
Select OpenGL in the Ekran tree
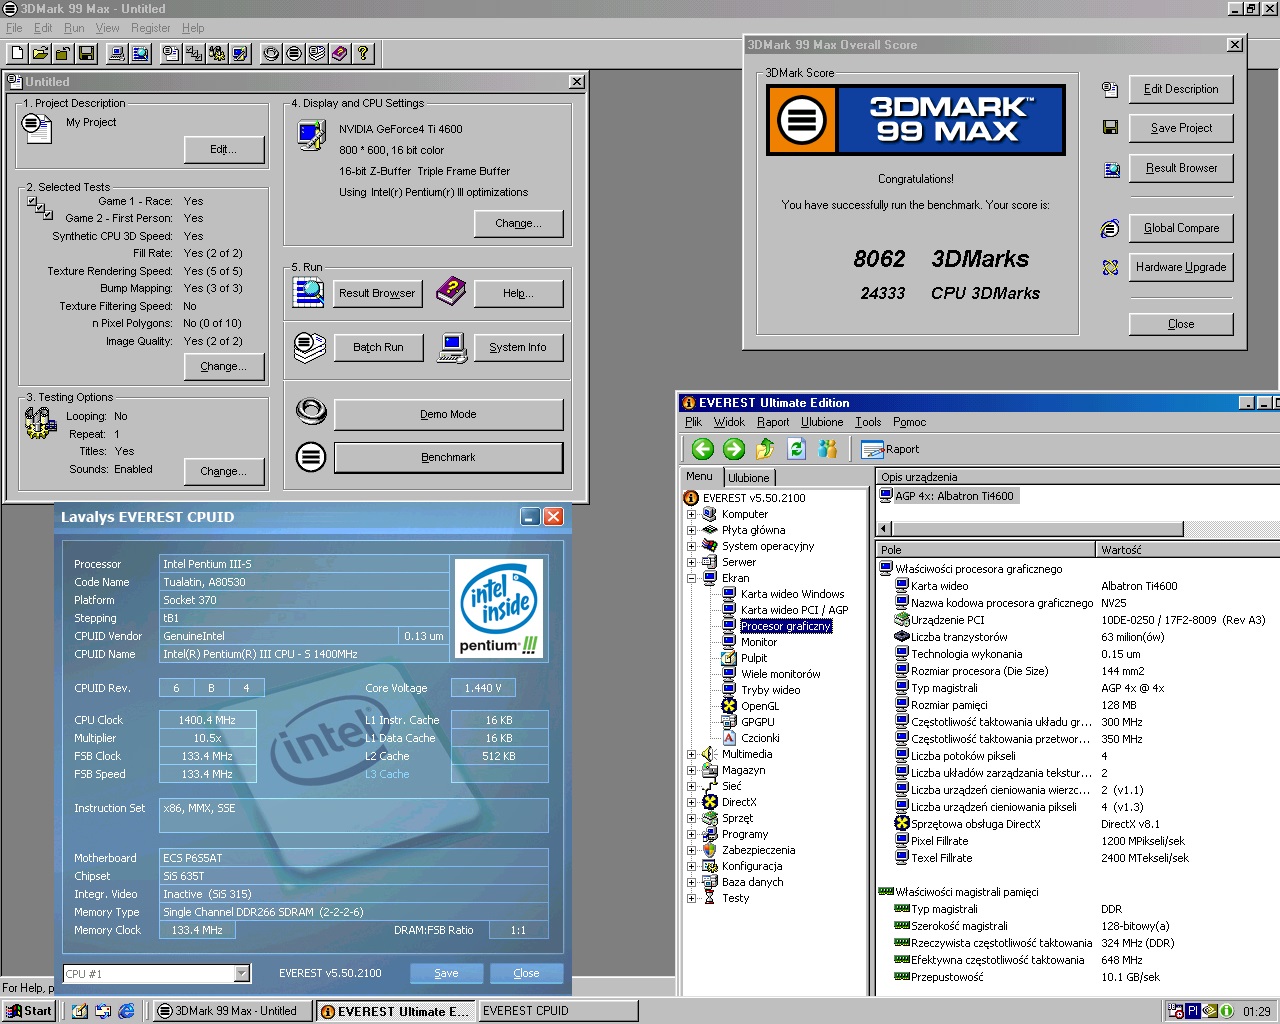coord(760,707)
